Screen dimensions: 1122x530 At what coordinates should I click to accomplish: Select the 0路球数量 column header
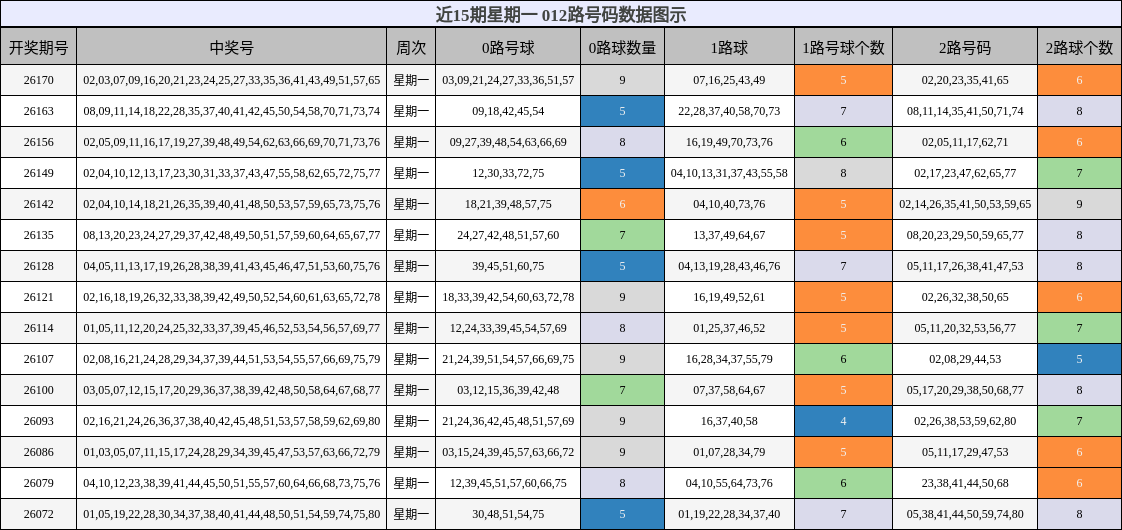pos(622,48)
